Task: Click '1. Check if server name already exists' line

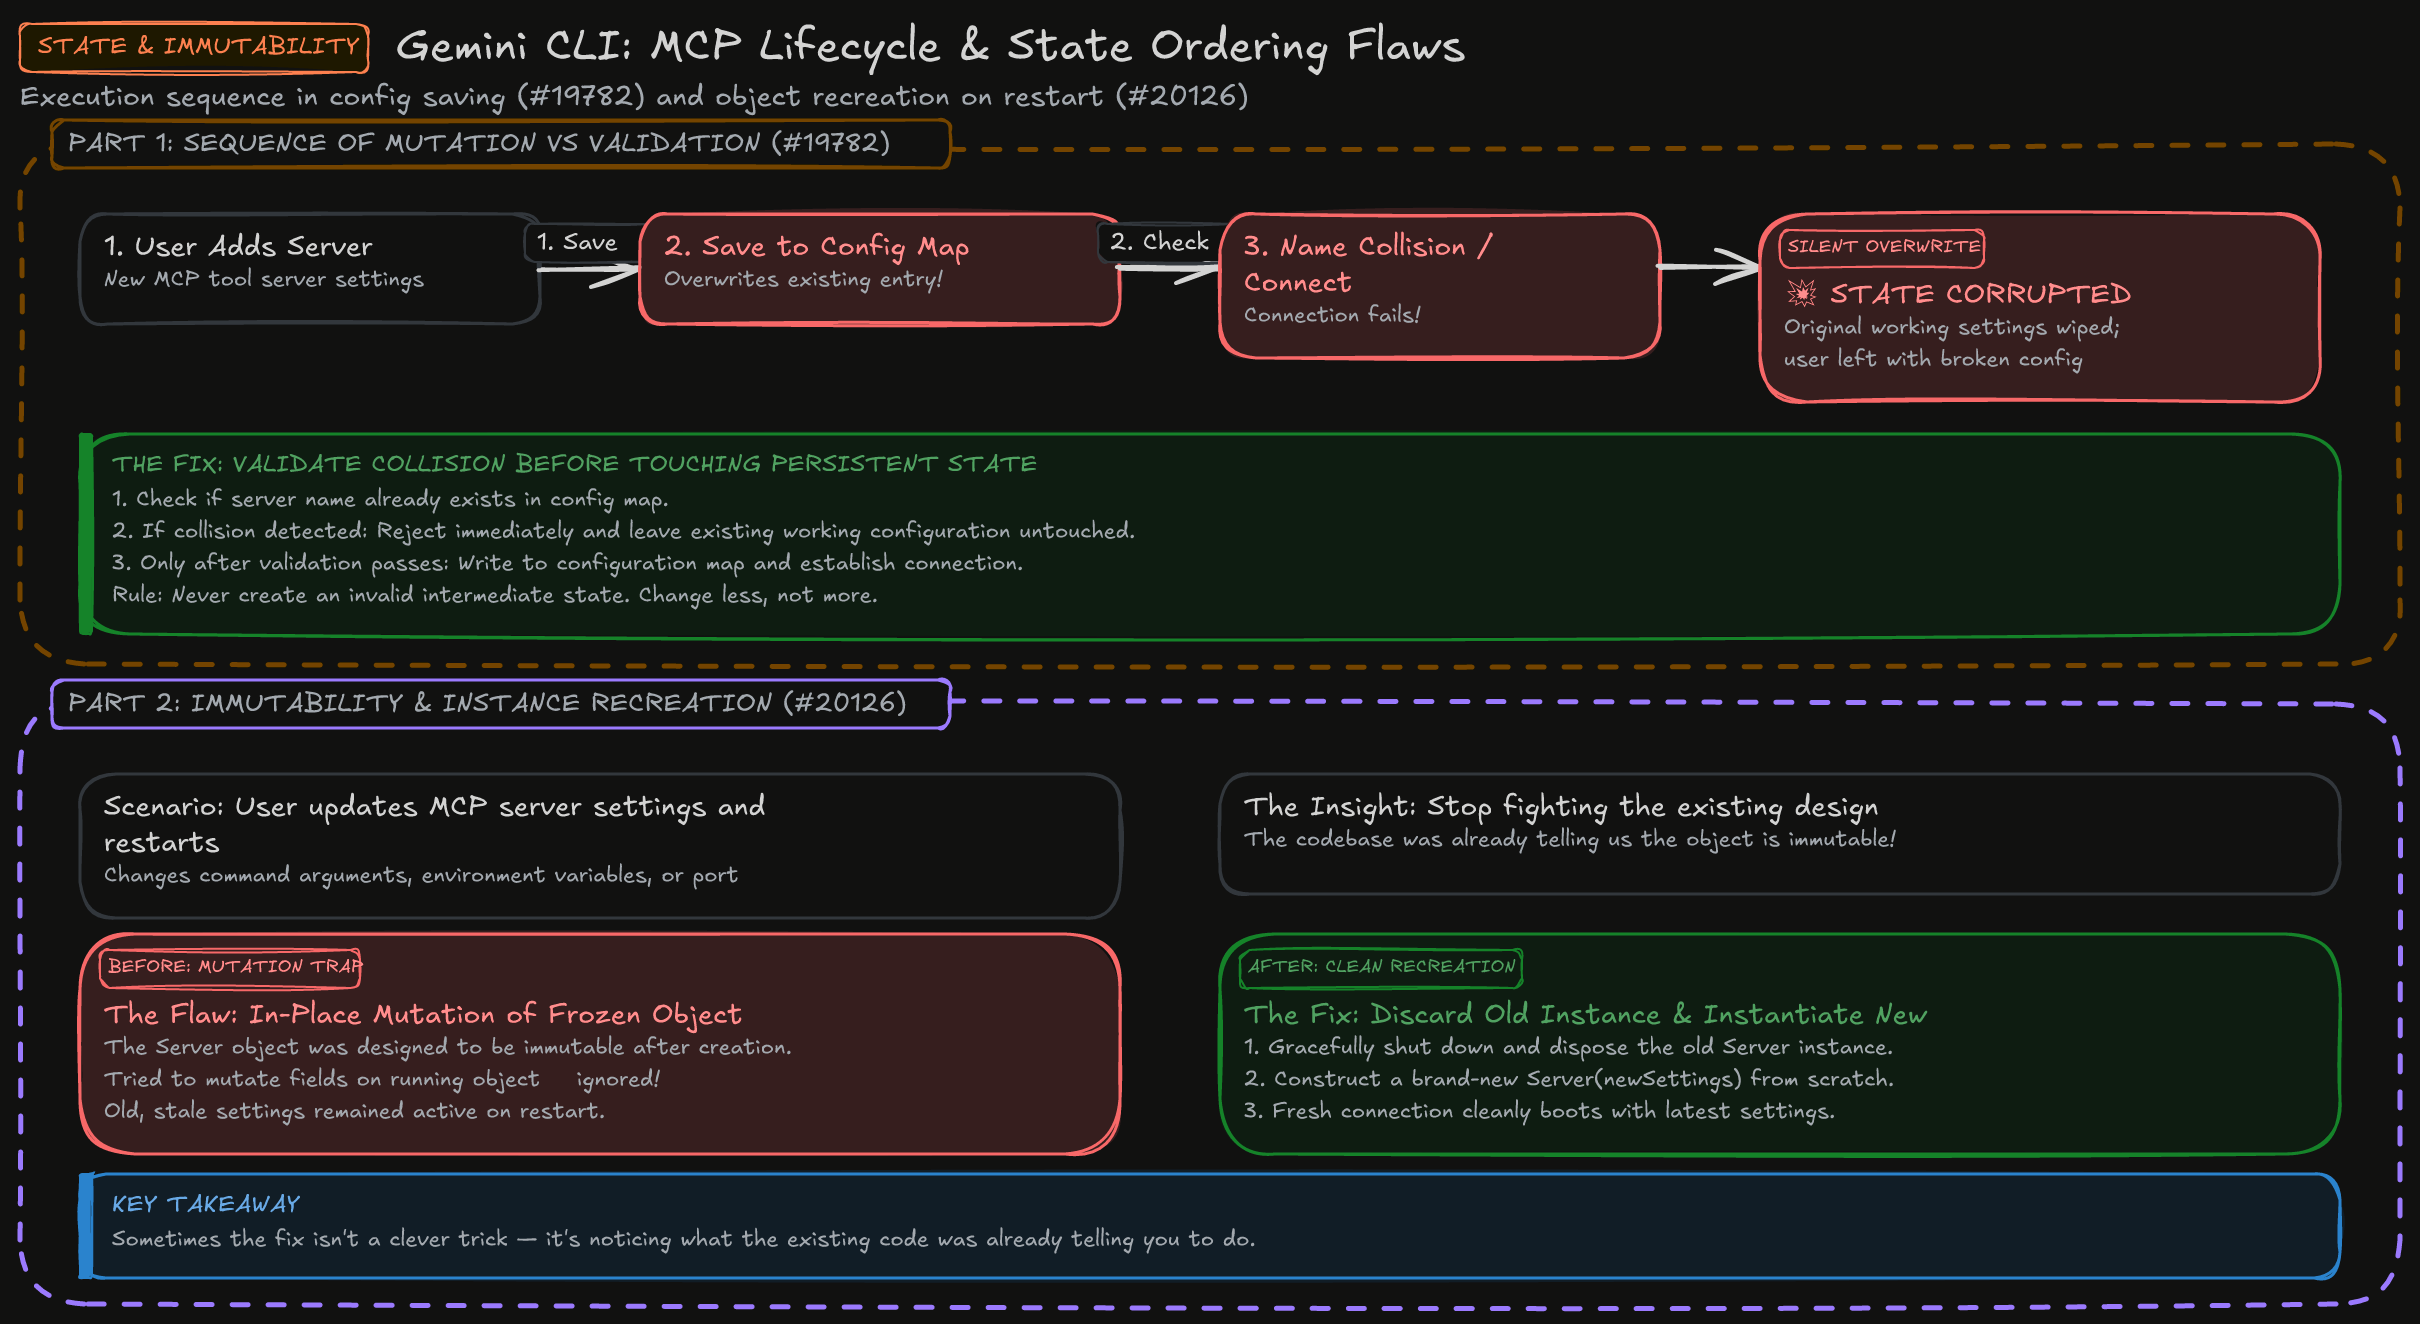Action: click(390, 499)
